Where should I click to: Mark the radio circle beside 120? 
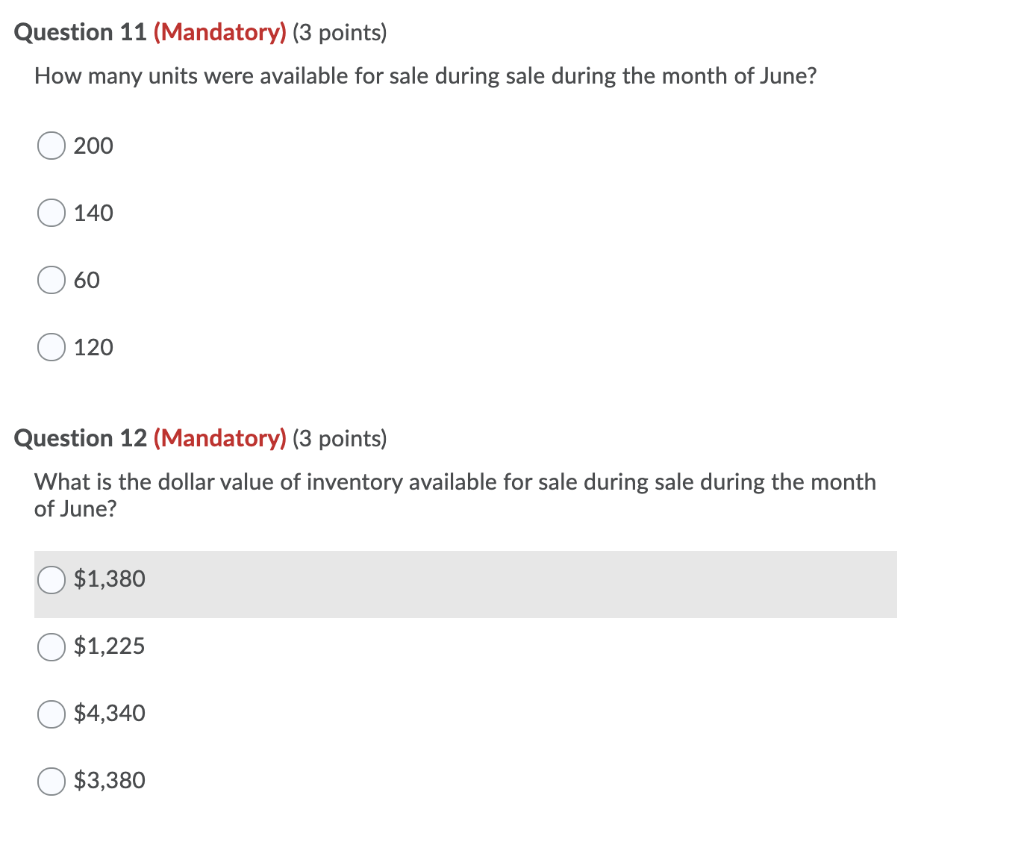51,348
